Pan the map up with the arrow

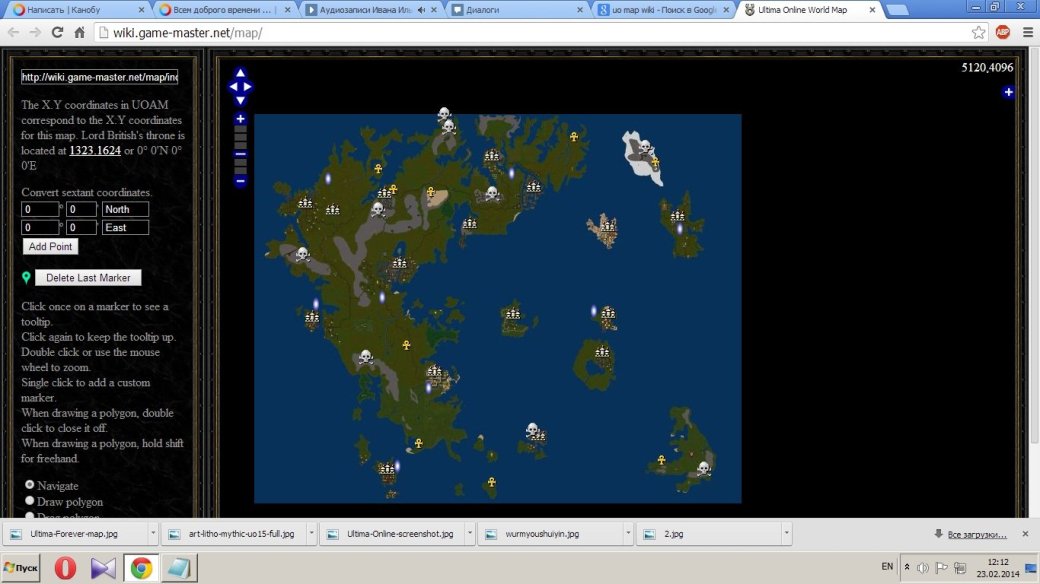coord(240,73)
